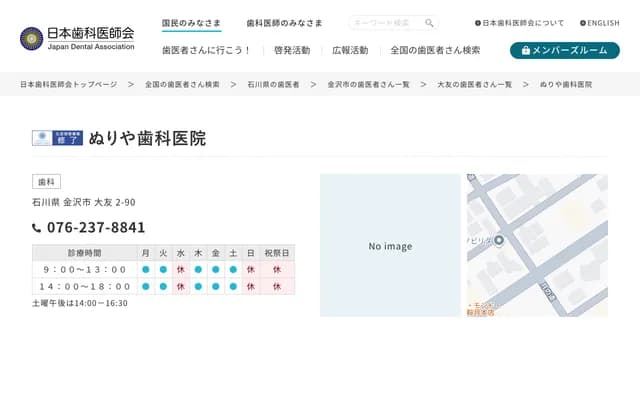Go to 全国の歯医者さん検索 in navigation
The height and width of the screenshot is (400, 640).
point(435,50)
